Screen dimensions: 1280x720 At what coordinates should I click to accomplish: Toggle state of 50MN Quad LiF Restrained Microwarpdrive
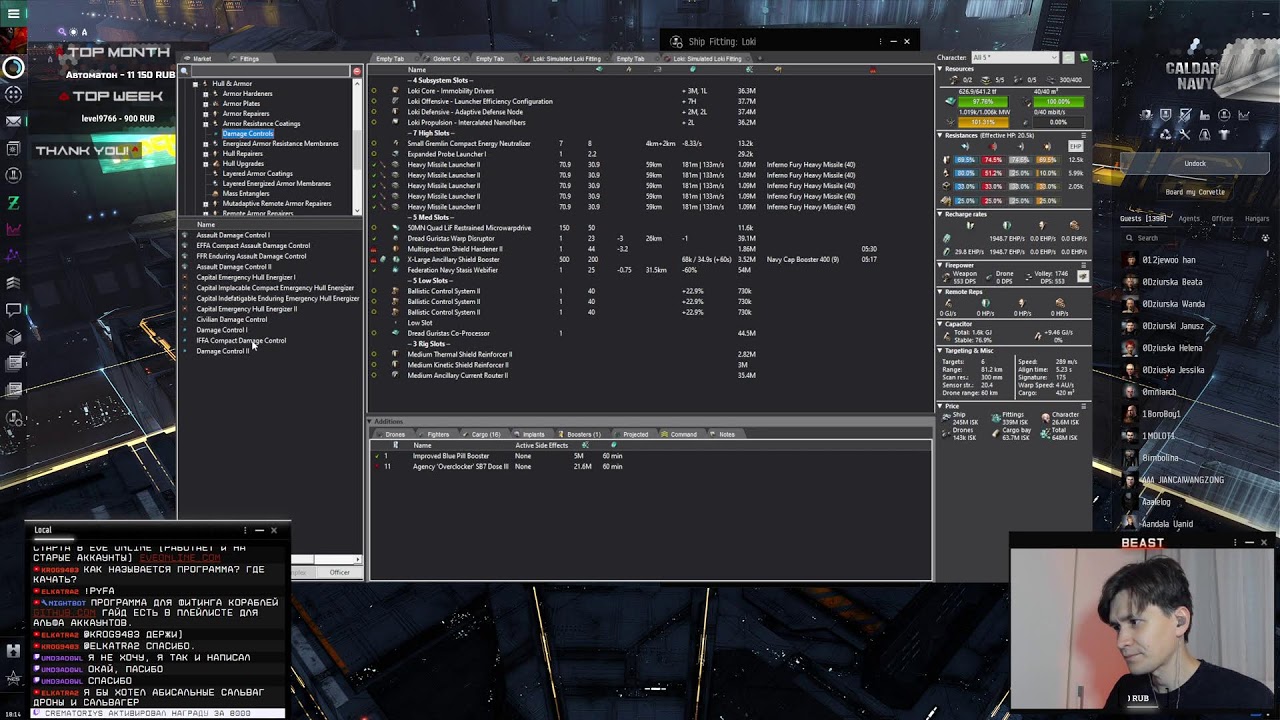(x=374, y=228)
